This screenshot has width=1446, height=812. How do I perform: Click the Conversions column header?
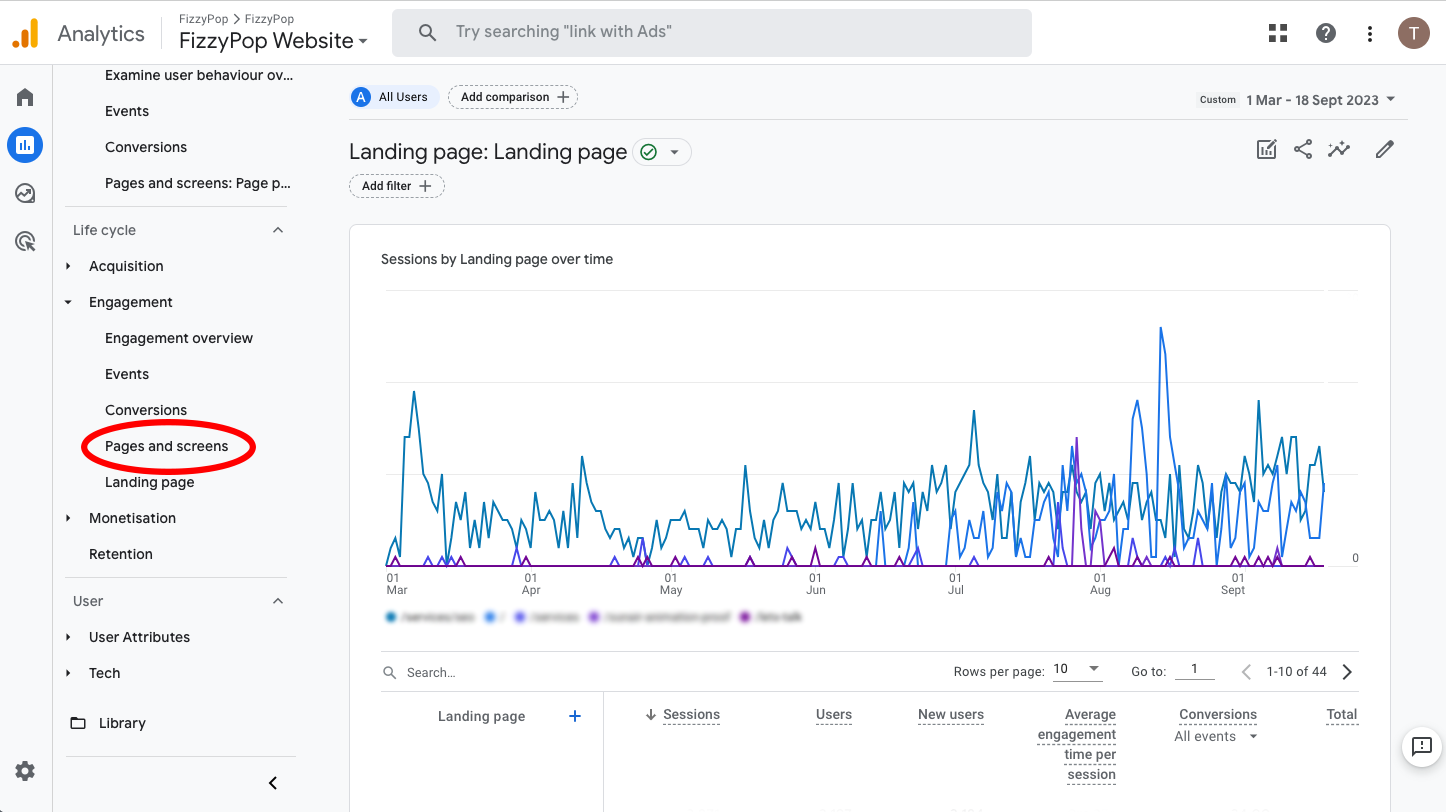click(x=1218, y=714)
